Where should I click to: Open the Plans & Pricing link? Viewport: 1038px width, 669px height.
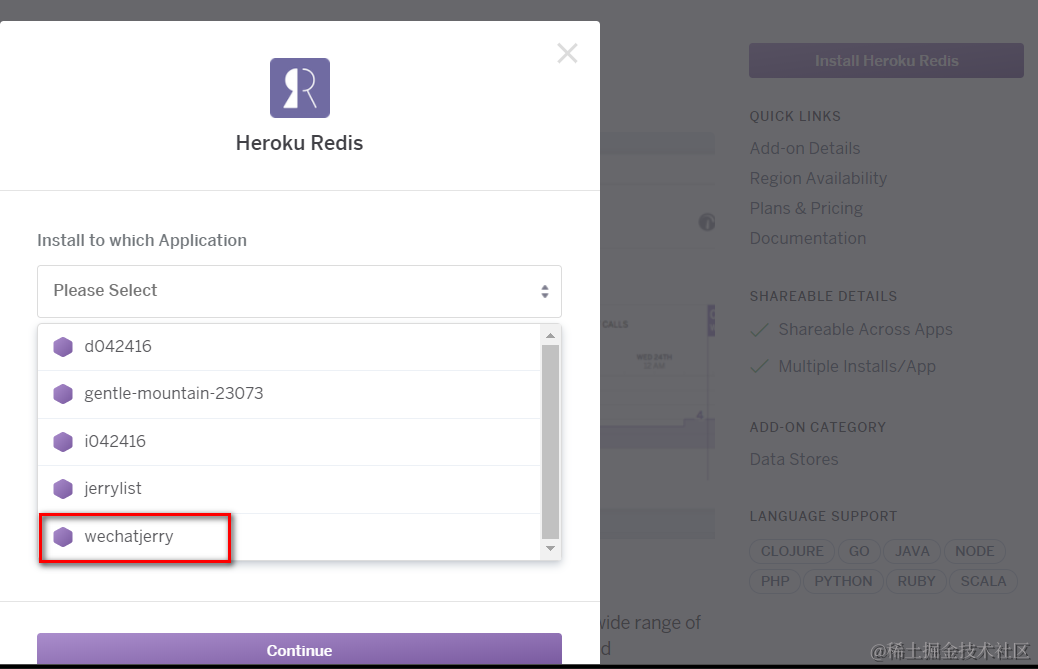pos(806,208)
